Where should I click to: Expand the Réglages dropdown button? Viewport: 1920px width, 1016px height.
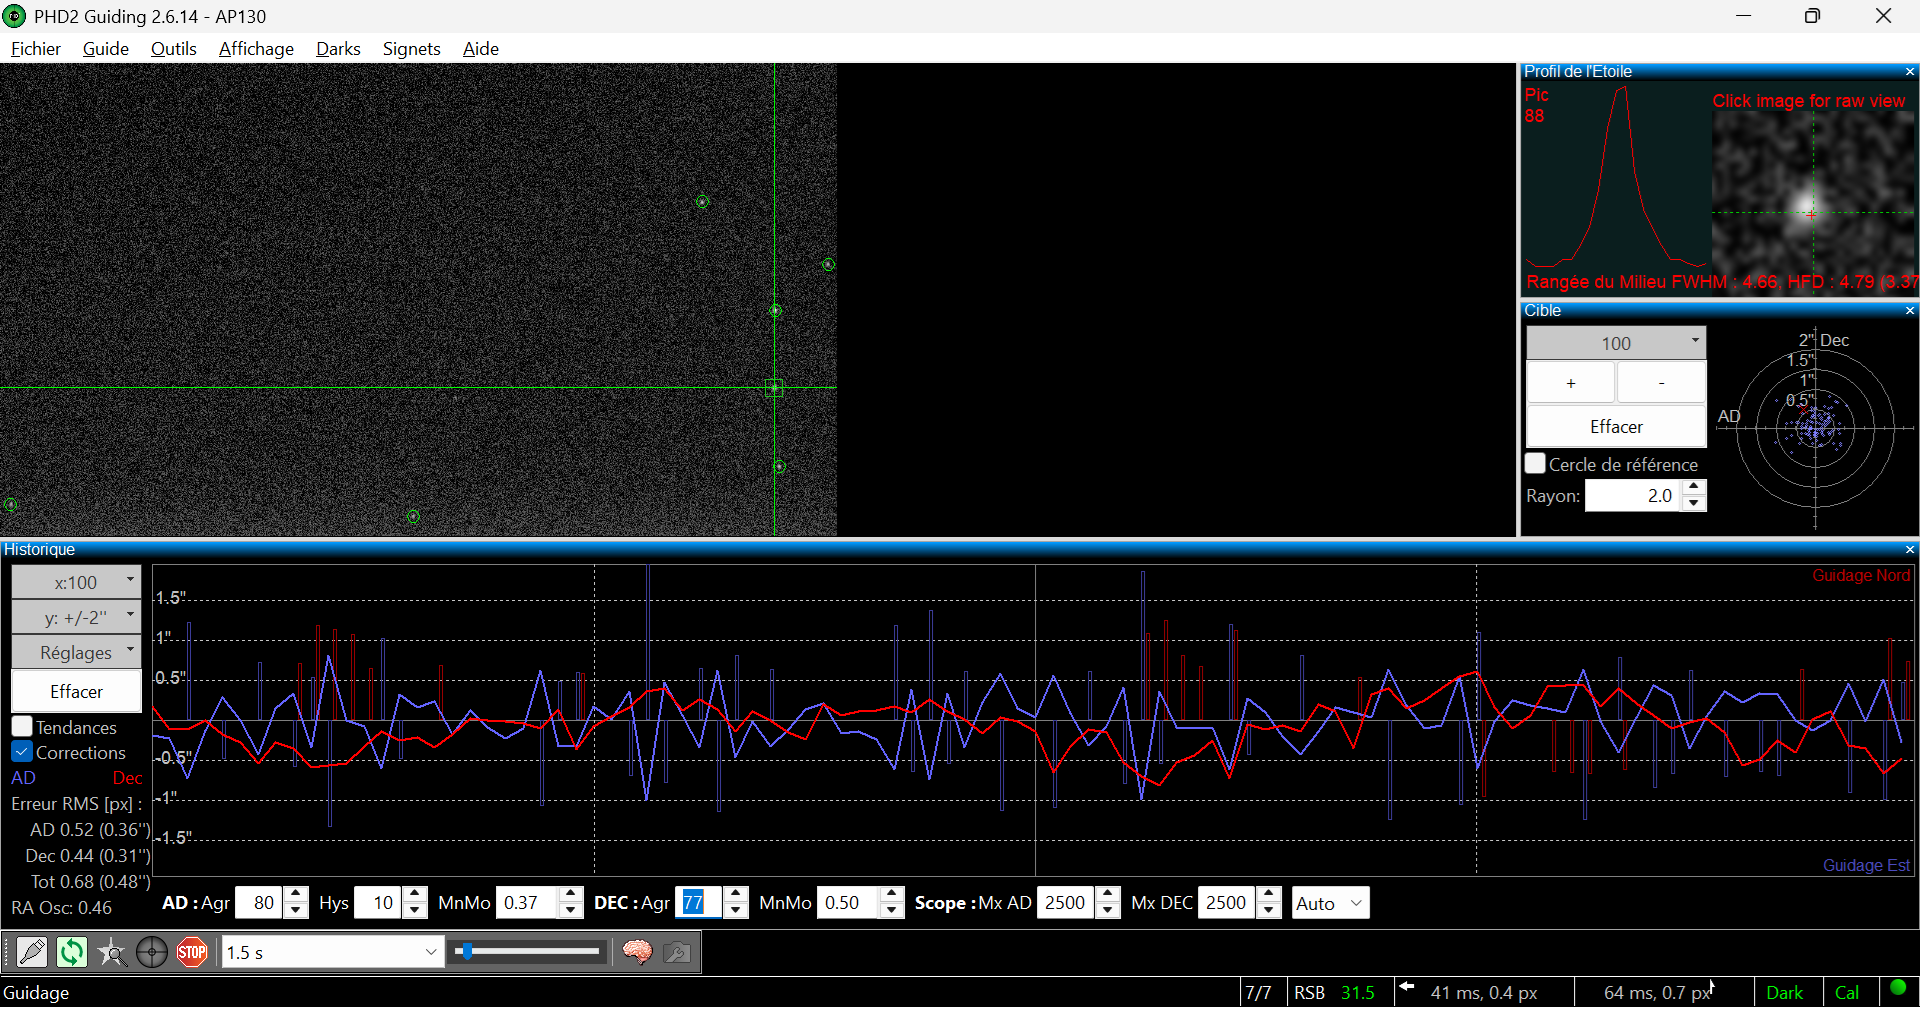[x=76, y=652]
